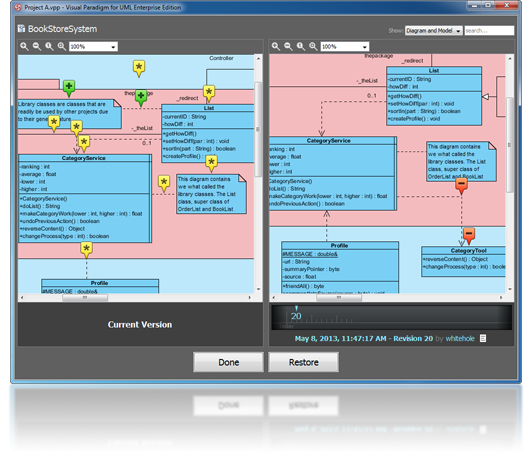
Task: Select yellow change marker beside CategoryService title
Action: coord(84,143)
